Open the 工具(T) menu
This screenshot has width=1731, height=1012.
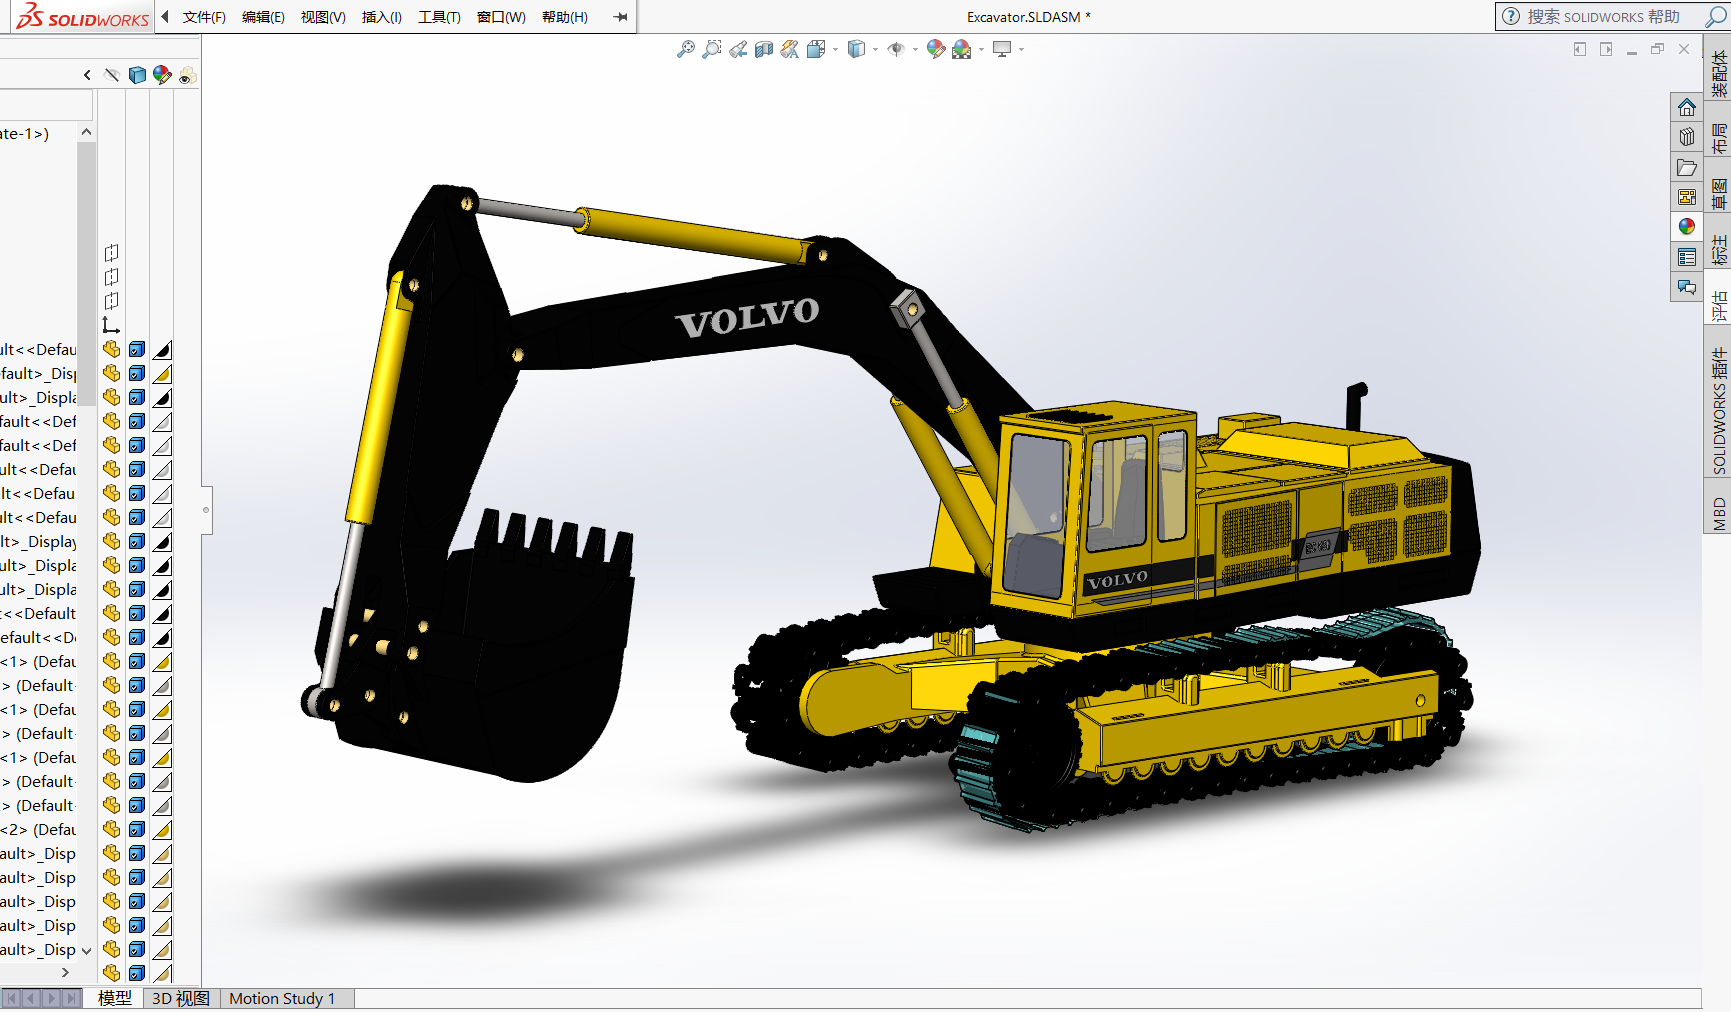(439, 17)
